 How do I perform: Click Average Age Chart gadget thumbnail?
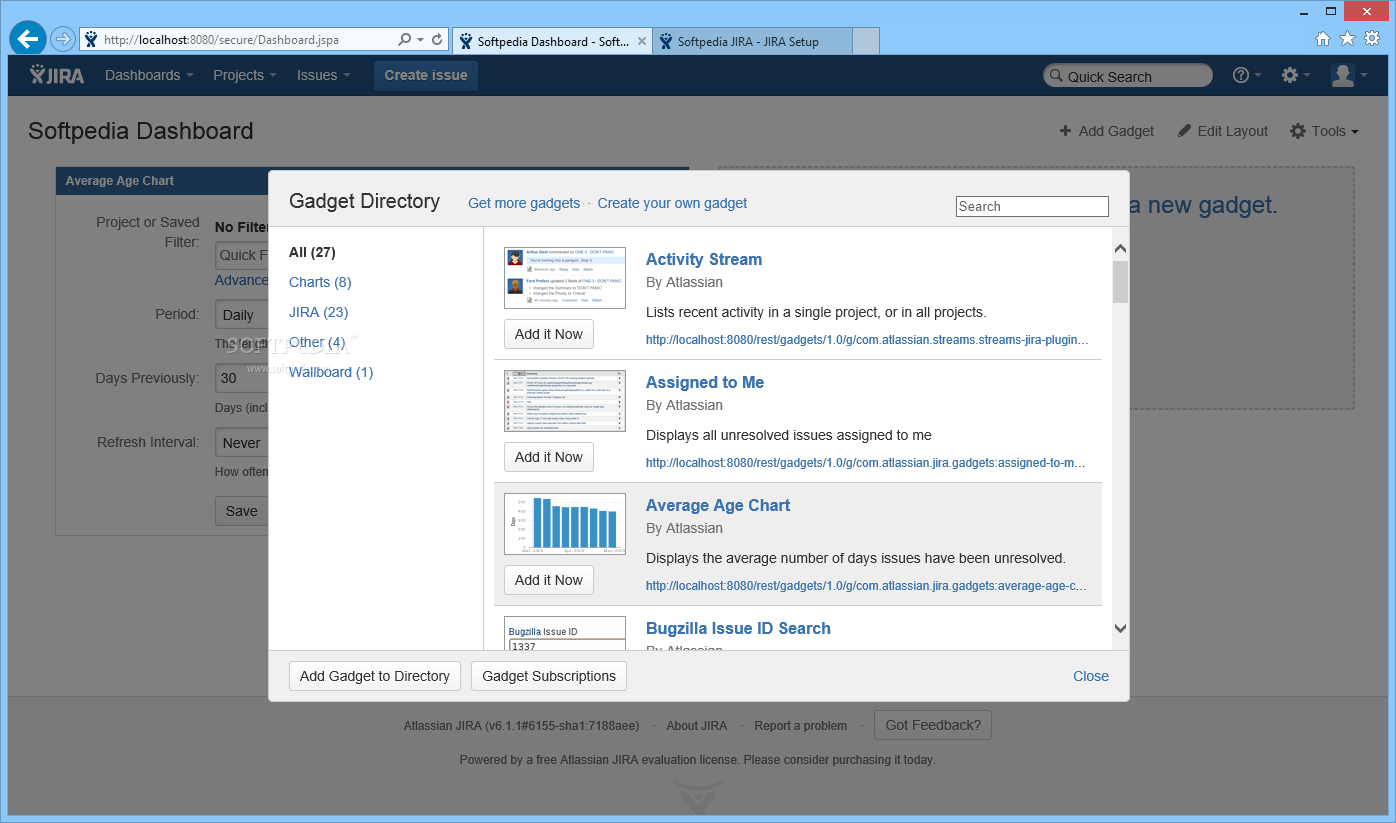click(565, 524)
